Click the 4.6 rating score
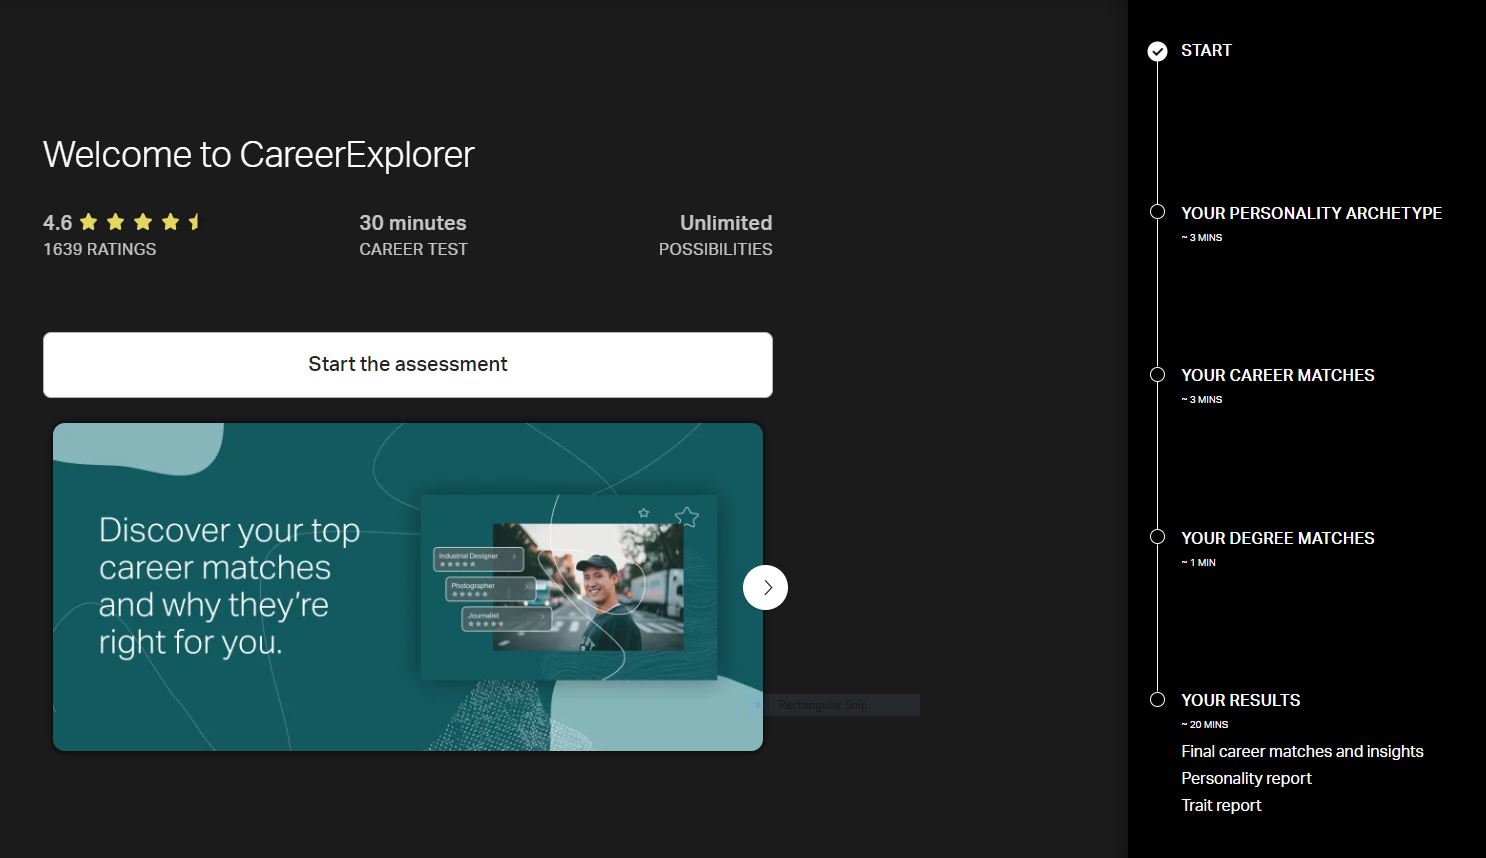The width and height of the screenshot is (1486, 858). [x=57, y=223]
